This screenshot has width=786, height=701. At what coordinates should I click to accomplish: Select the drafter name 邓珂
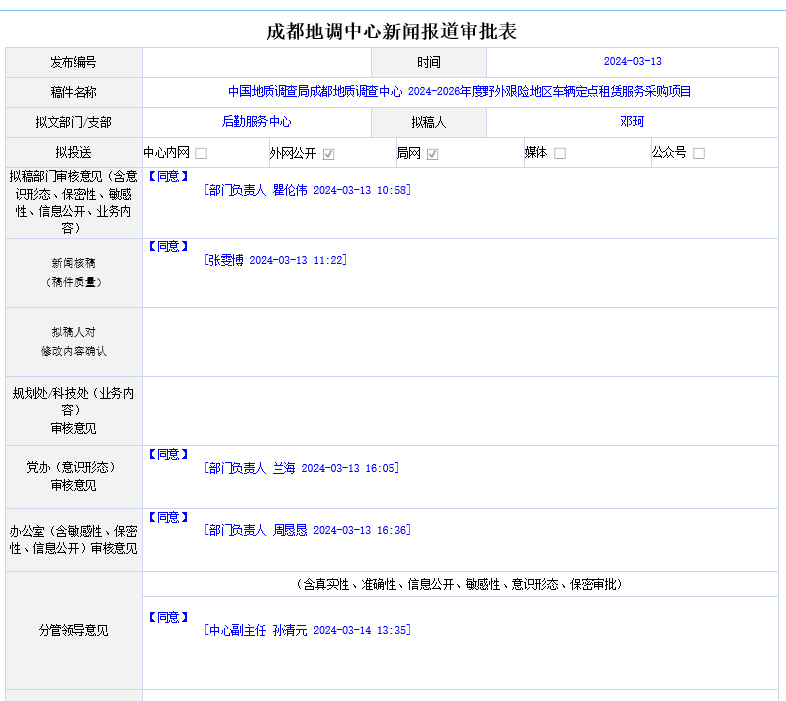(x=631, y=122)
